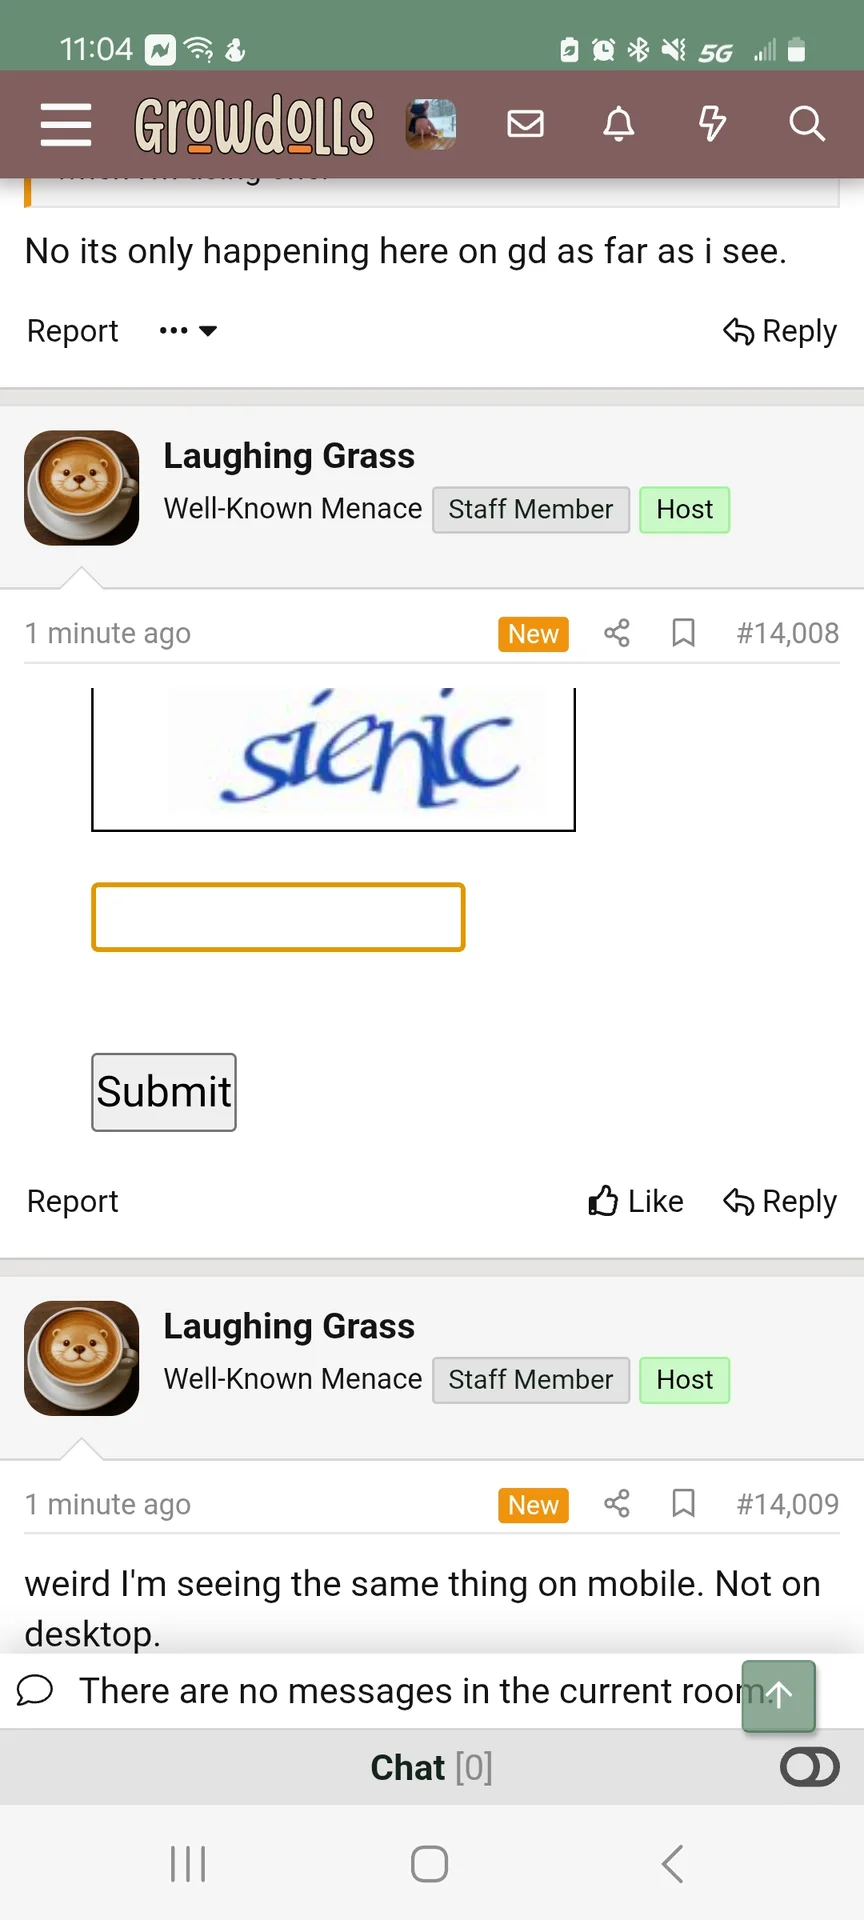Expand the three-dots more options dropdown
The image size is (864, 1920).
point(188,331)
